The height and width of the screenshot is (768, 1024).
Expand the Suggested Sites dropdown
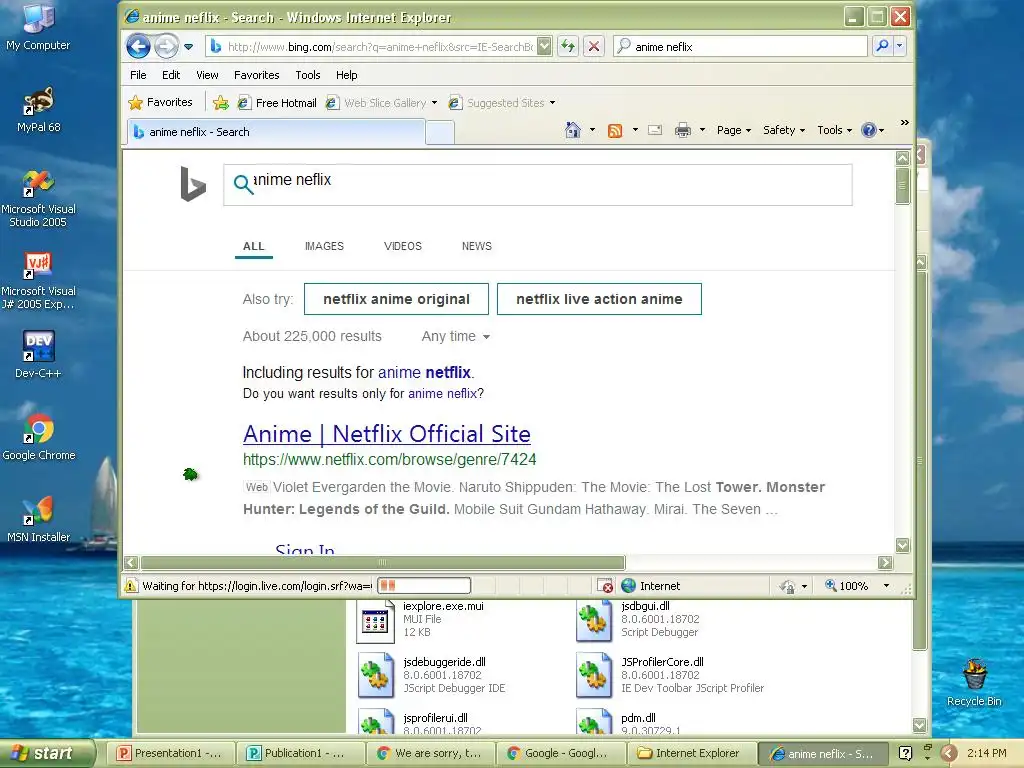click(x=552, y=103)
